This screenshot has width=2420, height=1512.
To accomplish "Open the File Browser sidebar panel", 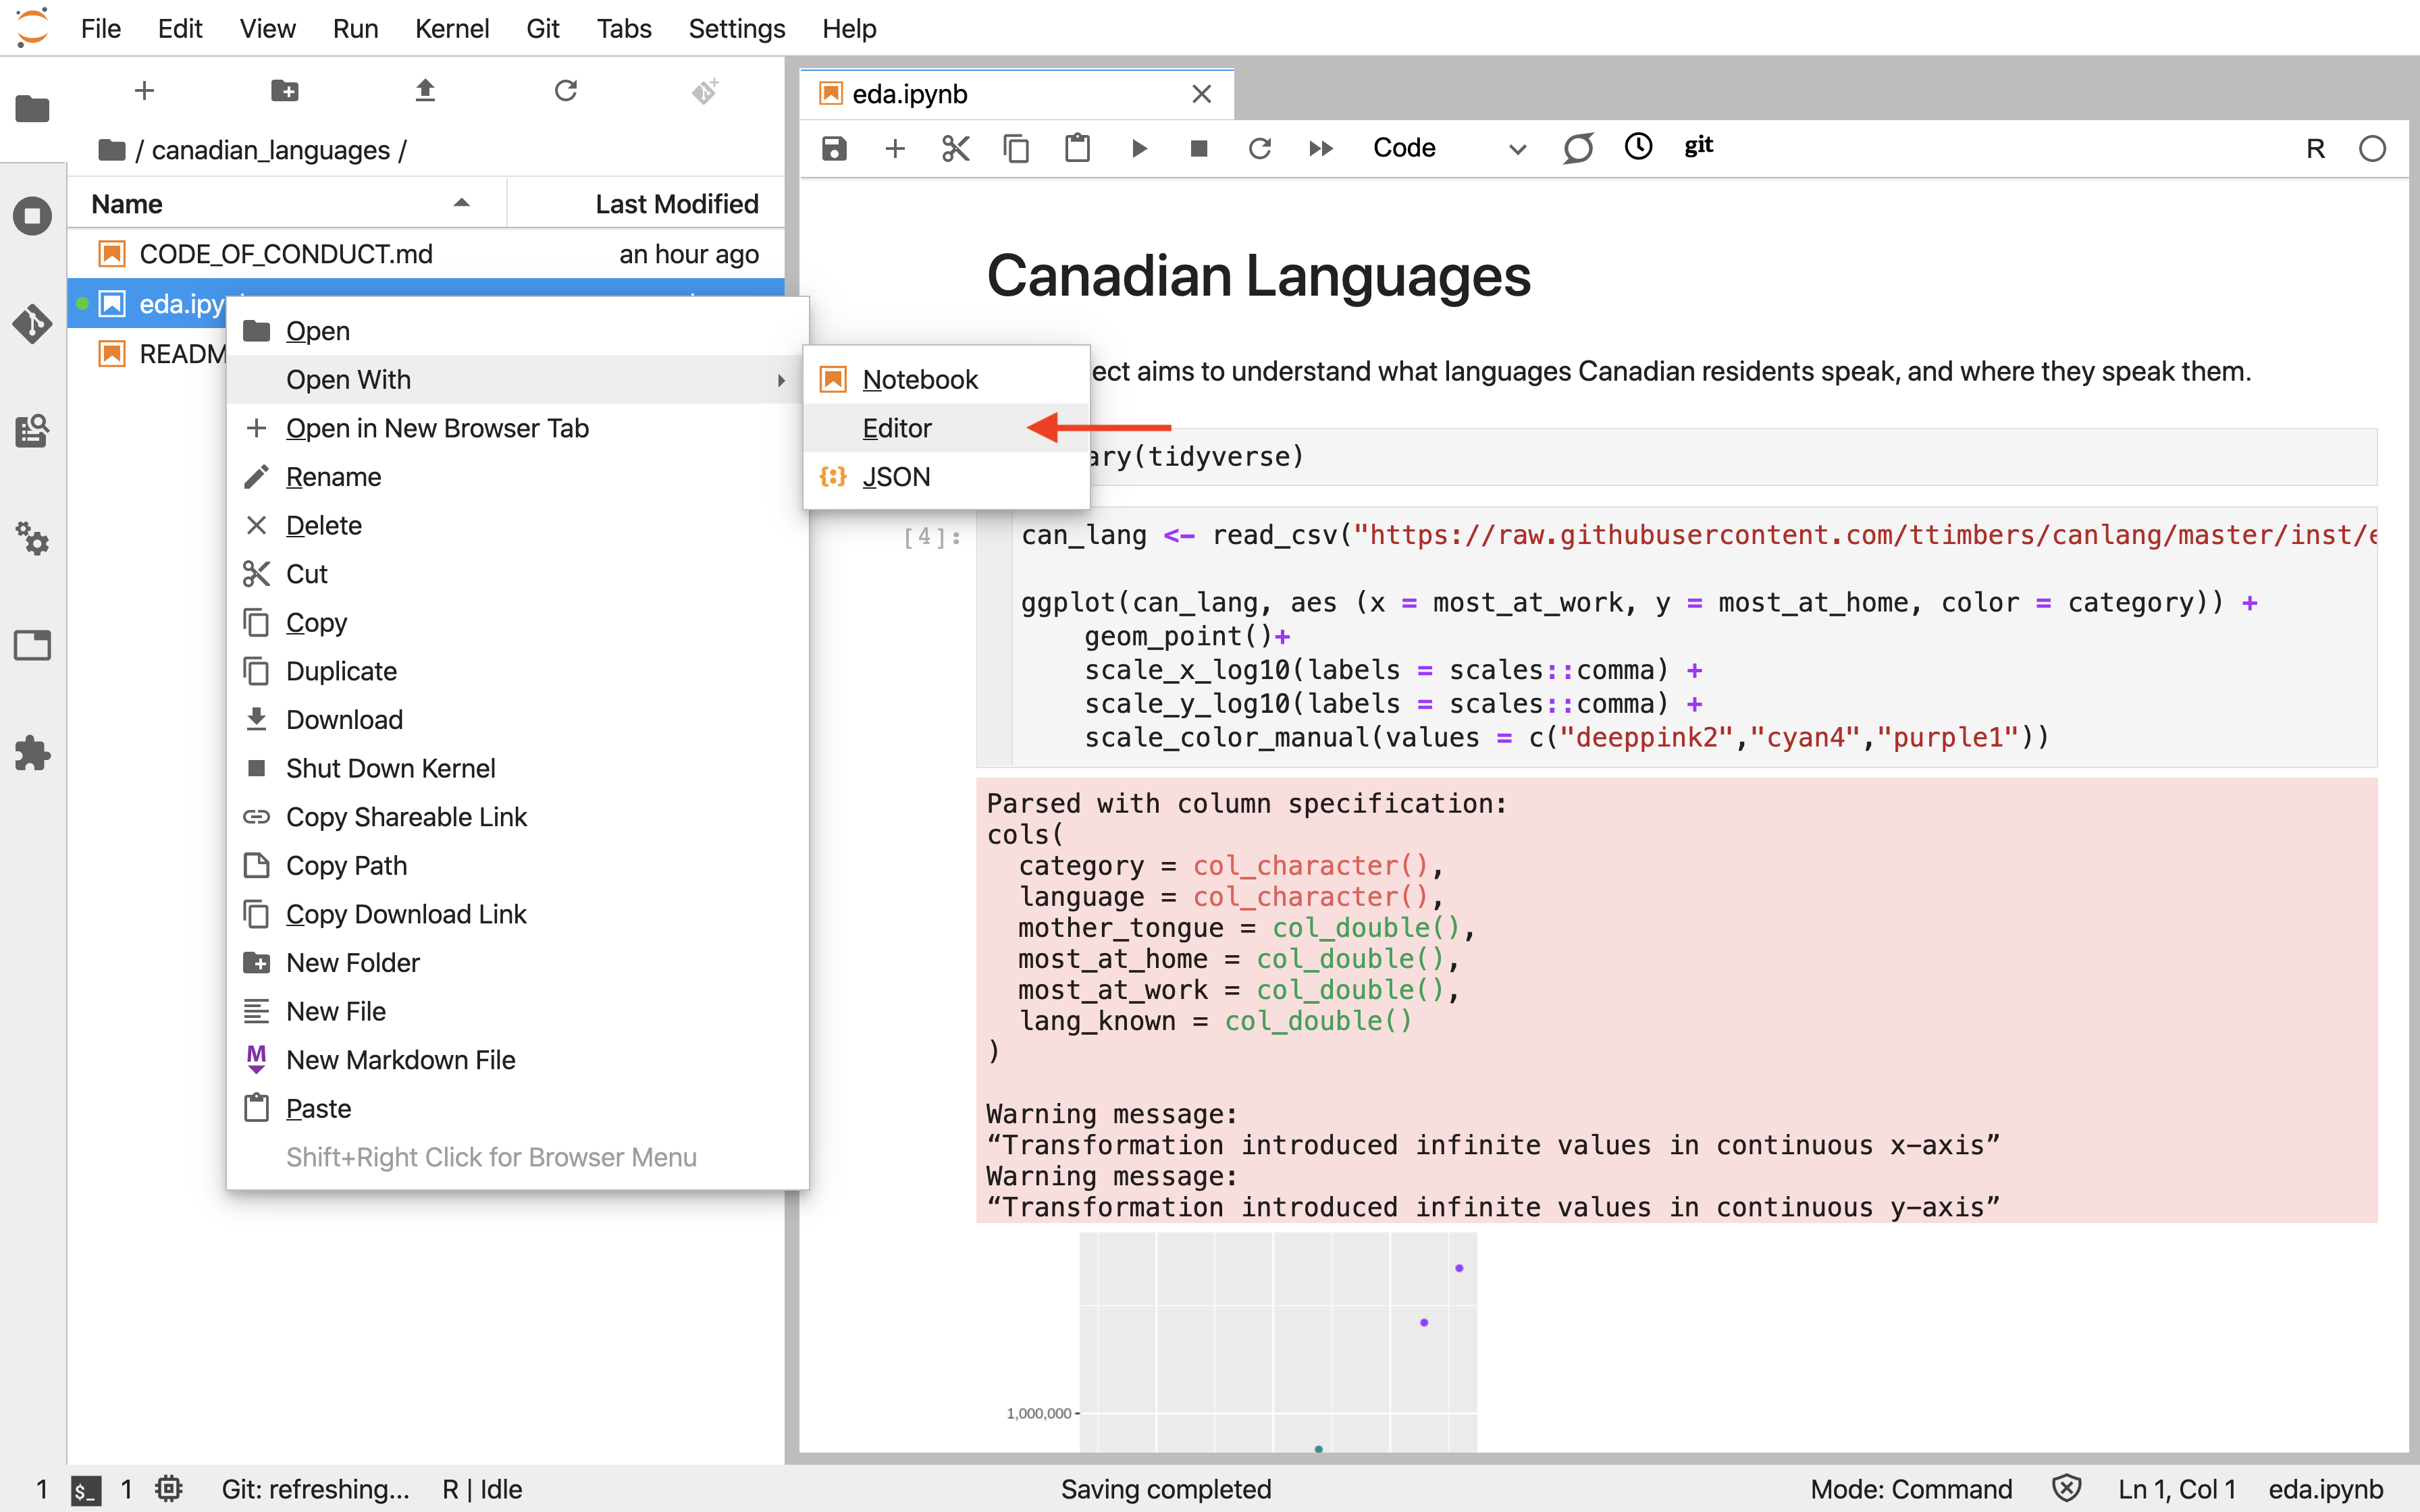I will 32,108.
